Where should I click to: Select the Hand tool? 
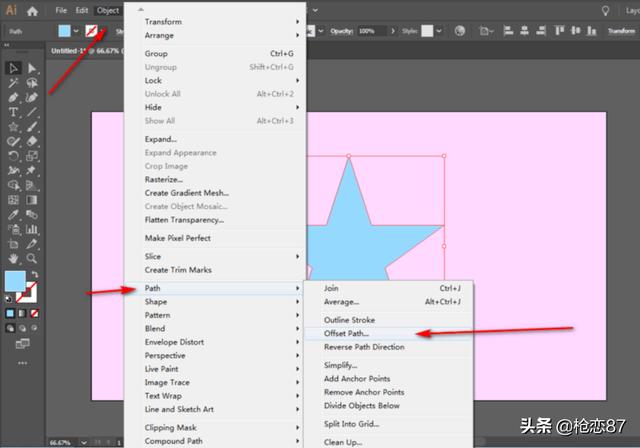pyautogui.click(x=14, y=256)
